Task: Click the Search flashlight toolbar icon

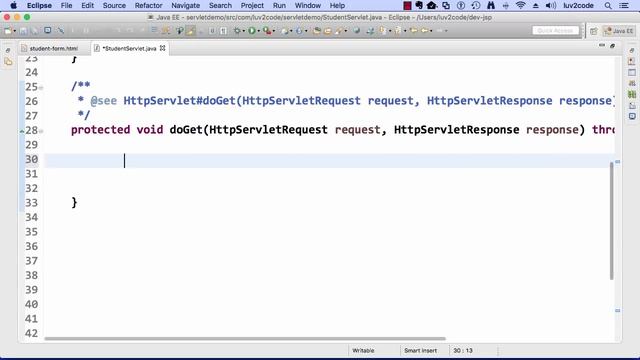Action: point(339,31)
